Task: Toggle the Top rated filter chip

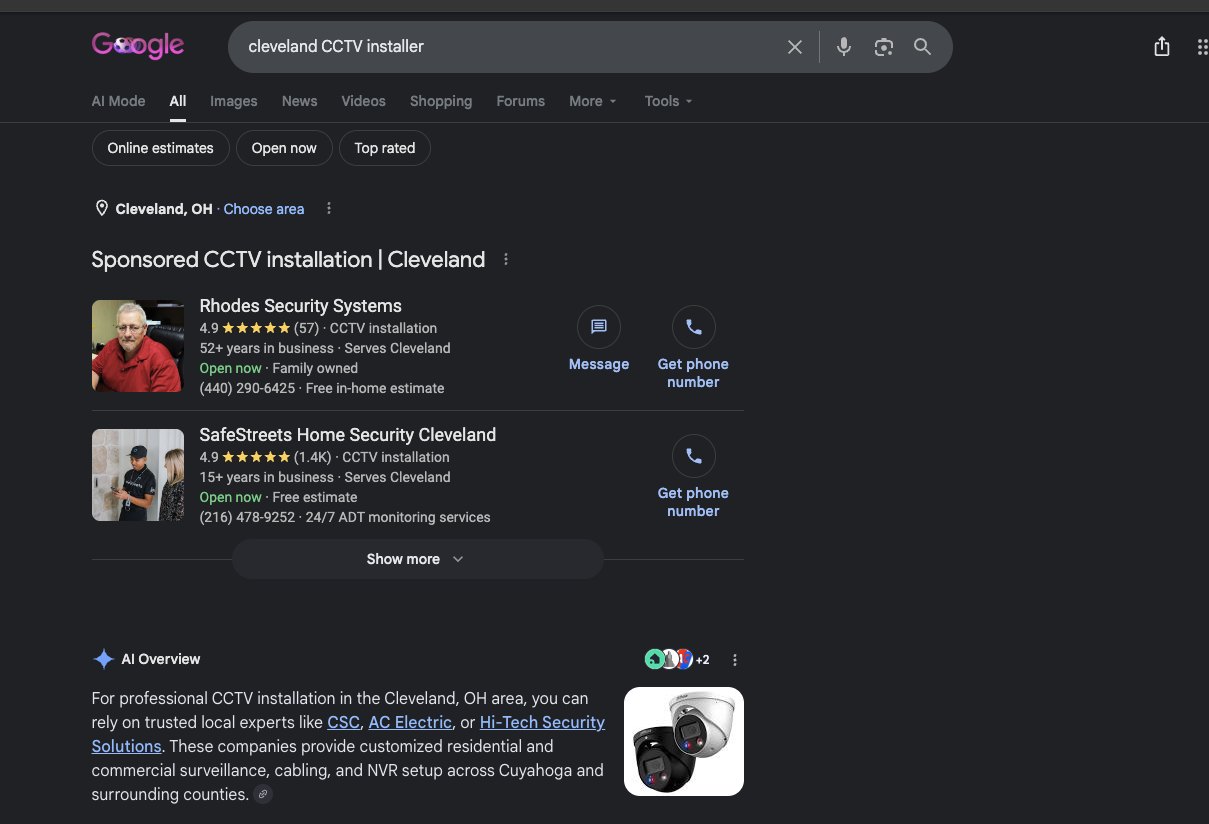Action: point(385,148)
